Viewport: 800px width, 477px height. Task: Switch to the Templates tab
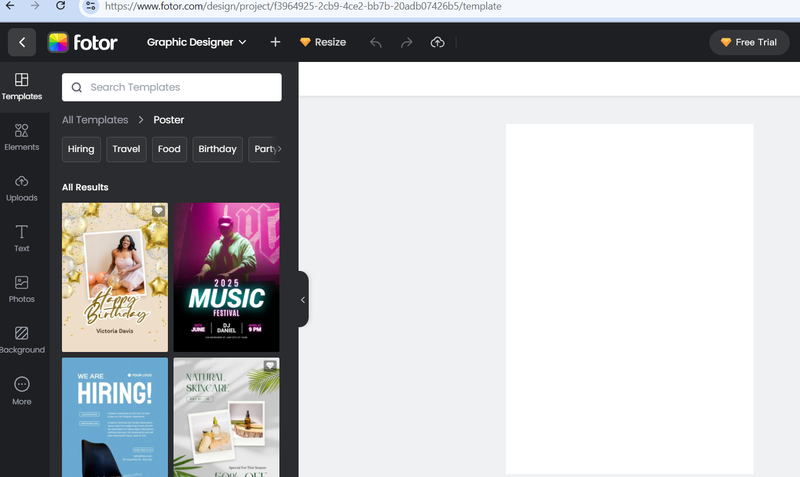tap(22, 86)
